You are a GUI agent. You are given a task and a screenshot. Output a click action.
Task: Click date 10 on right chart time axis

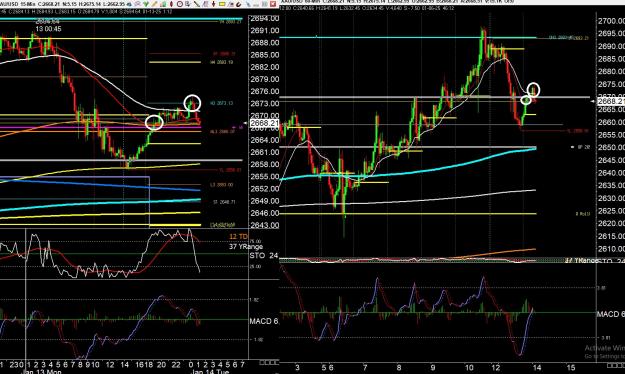click(x=469, y=367)
